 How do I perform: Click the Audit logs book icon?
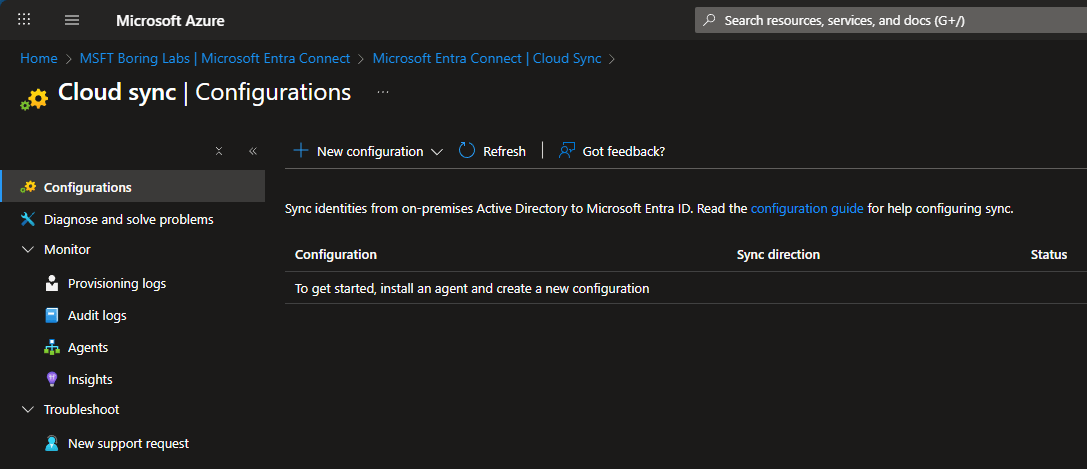(x=52, y=315)
